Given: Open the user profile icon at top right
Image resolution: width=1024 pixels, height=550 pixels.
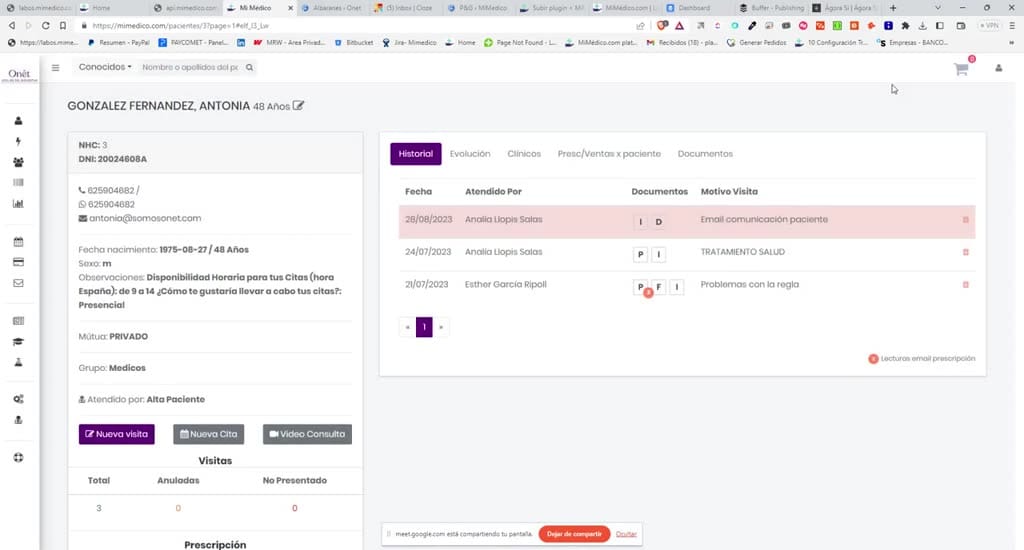Looking at the screenshot, I should pyautogui.click(x=999, y=68).
